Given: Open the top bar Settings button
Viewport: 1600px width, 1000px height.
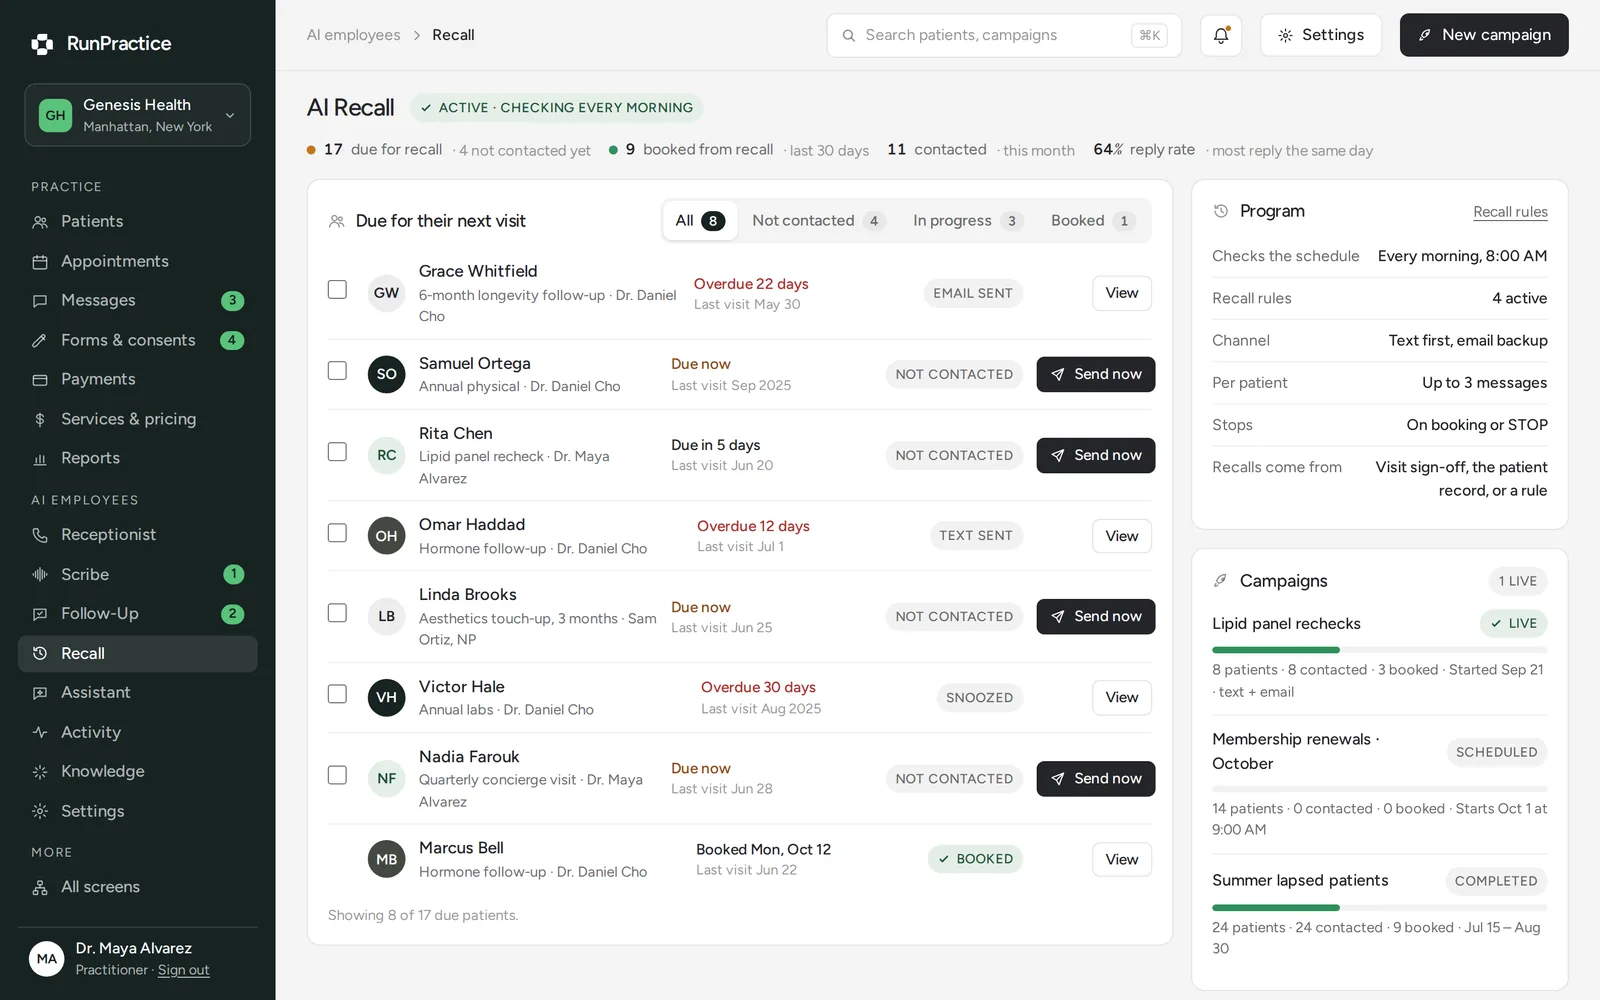Looking at the screenshot, I should click(1321, 35).
